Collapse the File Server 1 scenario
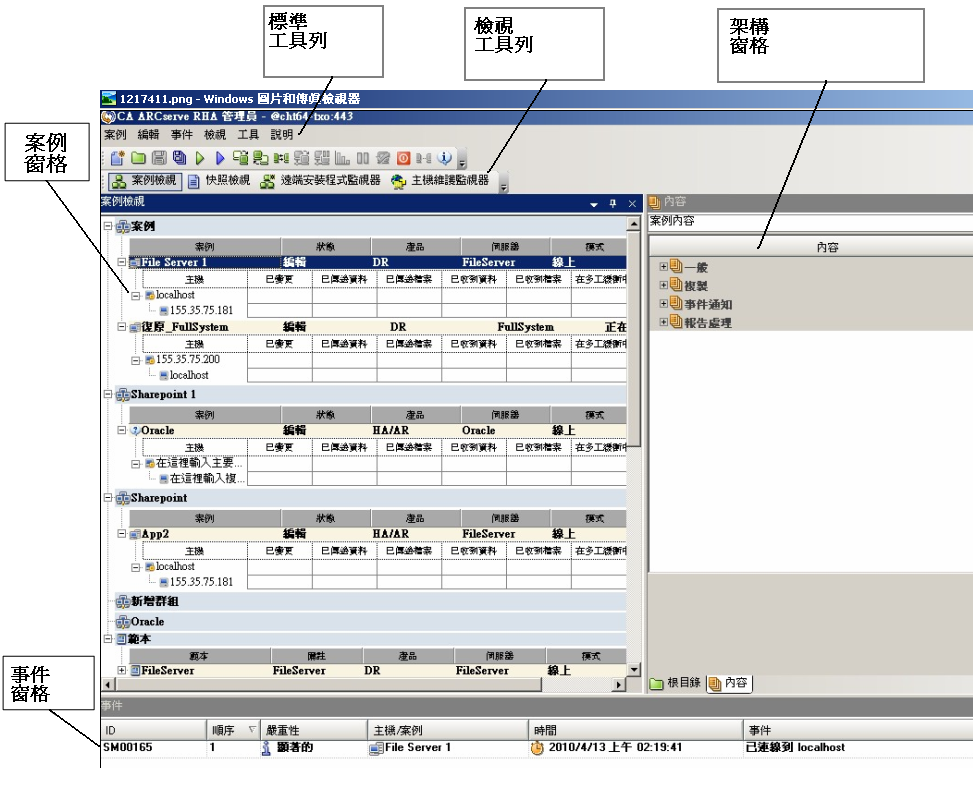This screenshot has width=973, height=789. tap(122, 262)
